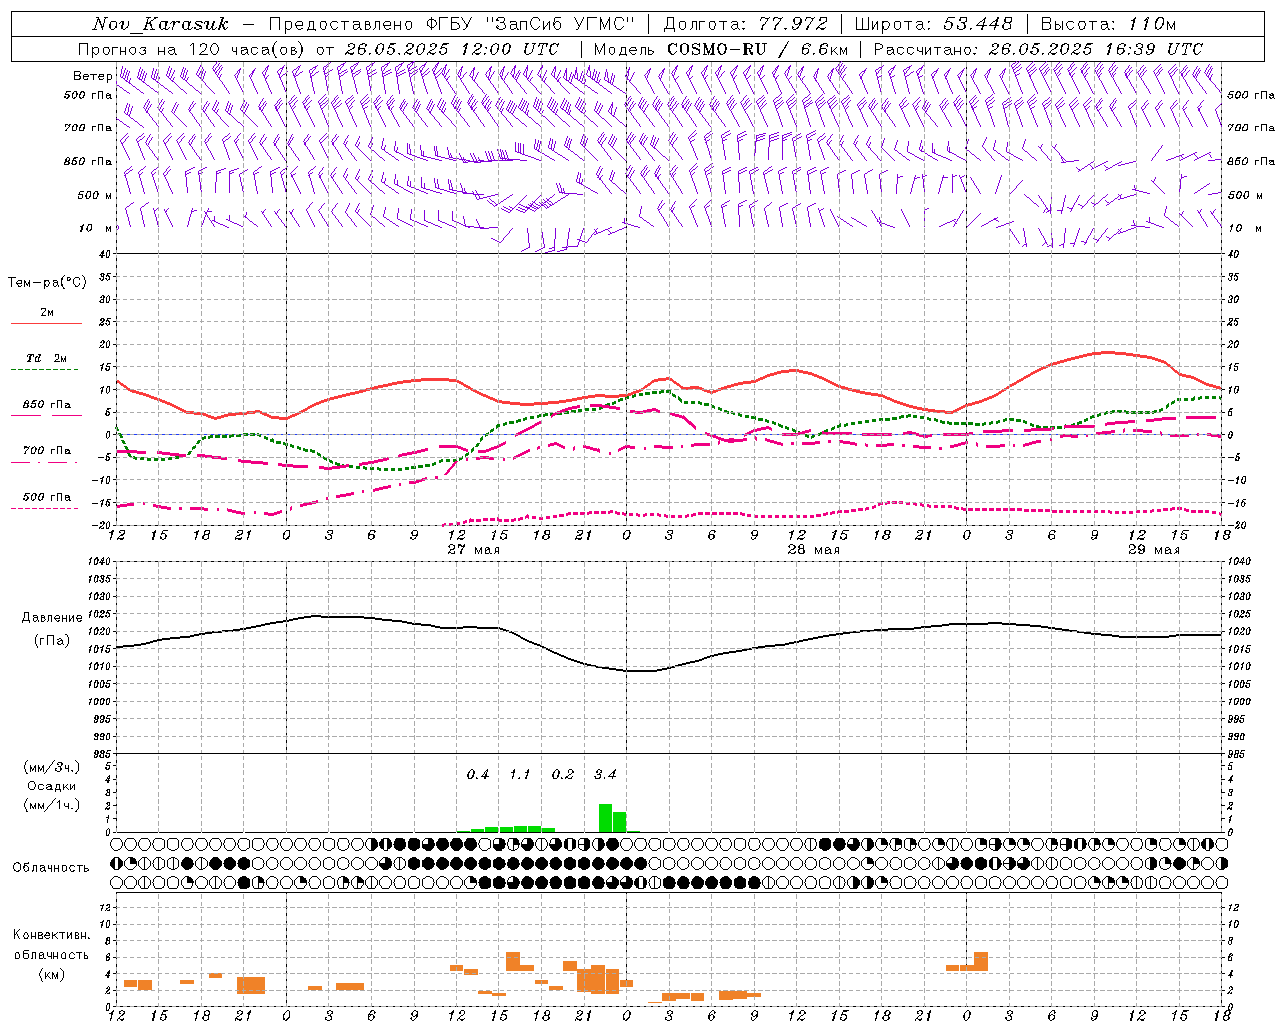Click the Nov_Karasuk station title
The height and width of the screenshot is (1024, 1280).
[x=160, y=24]
